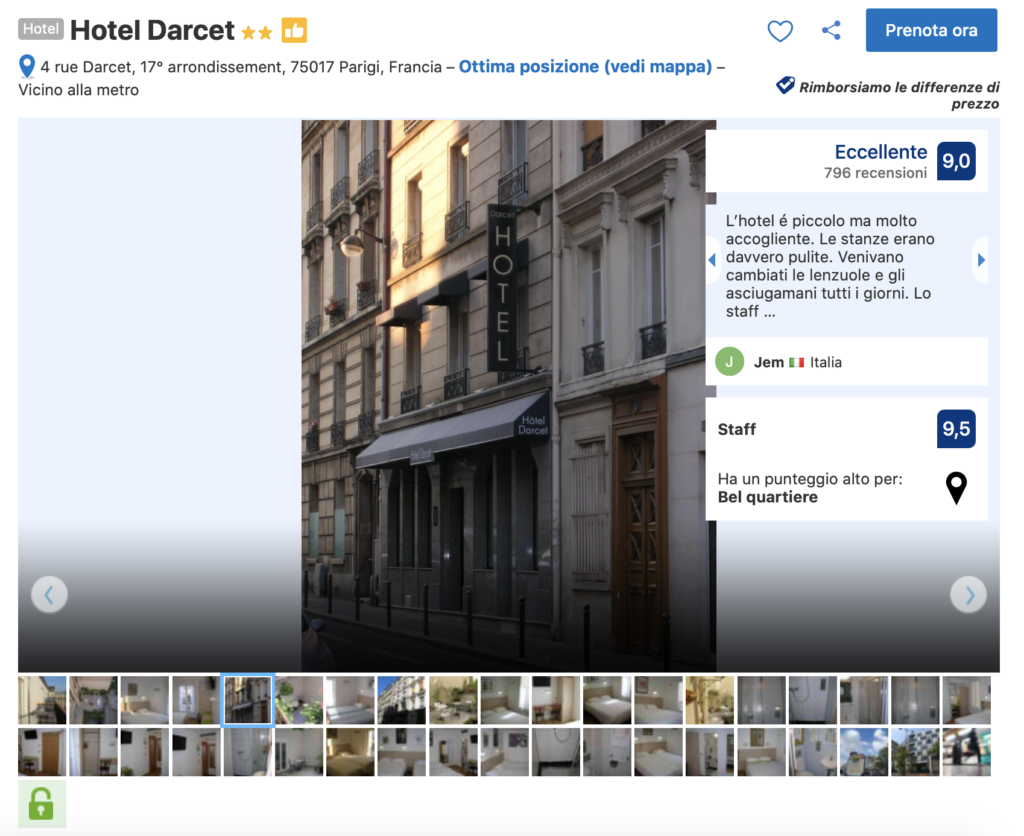Viewport: 1024px width, 836px height.
Task: Click the yellow thumbs-up badge
Action: (294, 31)
